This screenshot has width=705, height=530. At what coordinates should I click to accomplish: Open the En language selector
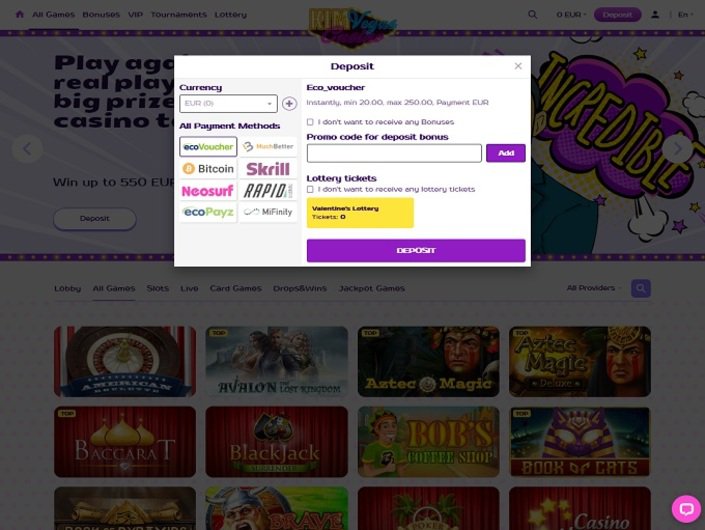[685, 14]
